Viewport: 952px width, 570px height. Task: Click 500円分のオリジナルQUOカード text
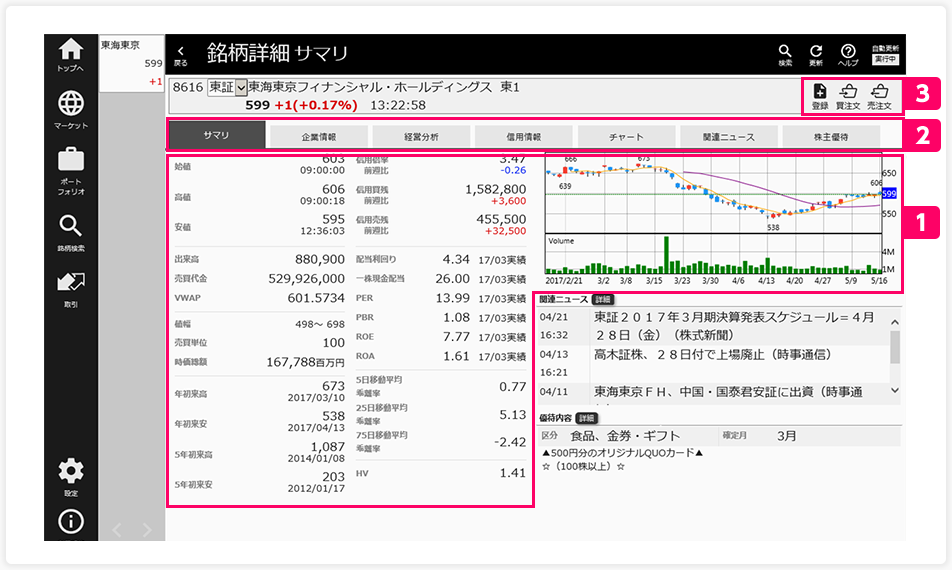622,453
